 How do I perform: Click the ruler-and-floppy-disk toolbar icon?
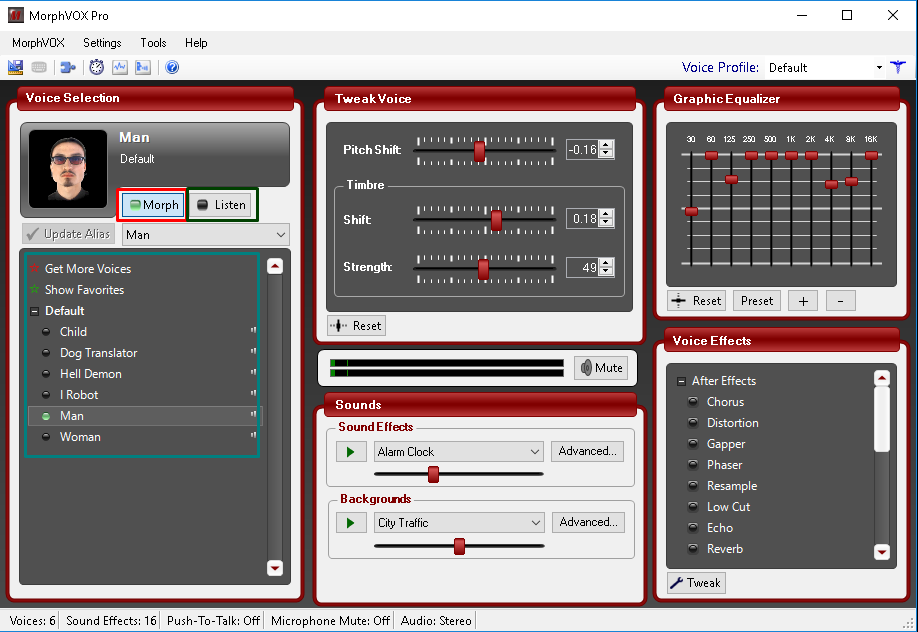(15, 67)
